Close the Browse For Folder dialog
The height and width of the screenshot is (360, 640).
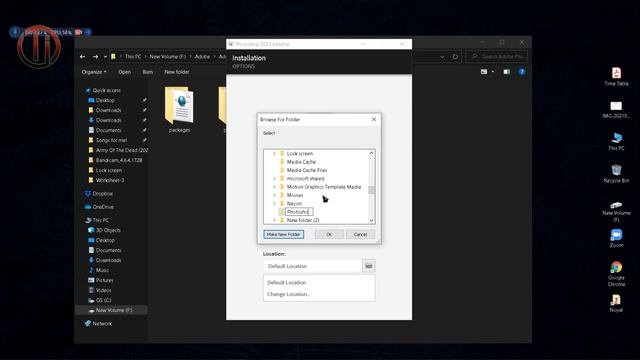(x=374, y=119)
